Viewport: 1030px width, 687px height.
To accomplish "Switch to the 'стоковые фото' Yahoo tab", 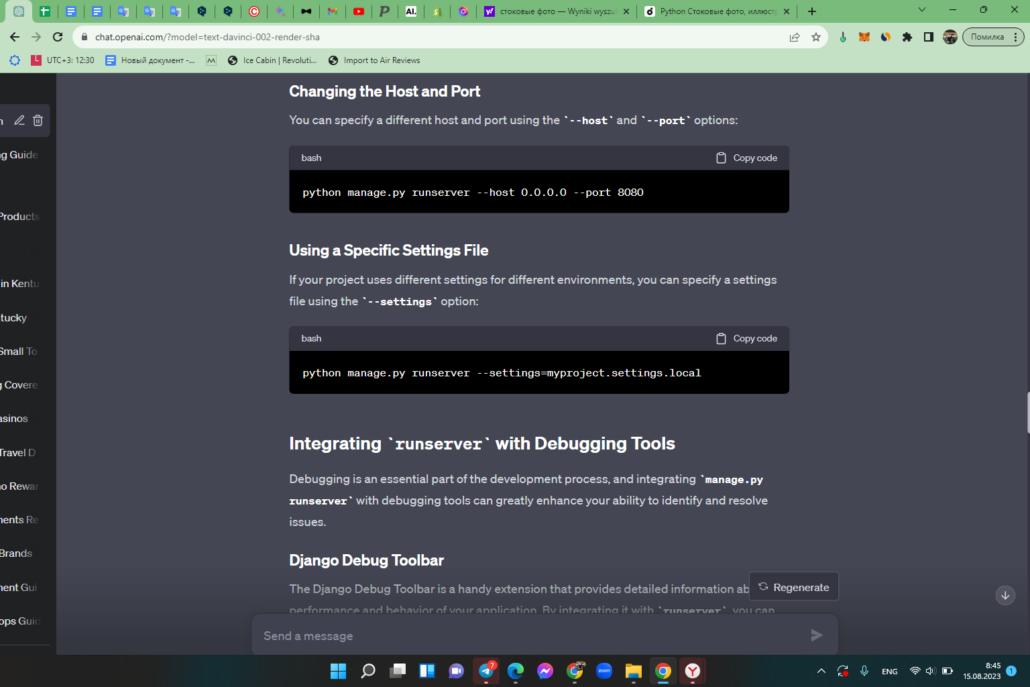I will tap(557, 11).
